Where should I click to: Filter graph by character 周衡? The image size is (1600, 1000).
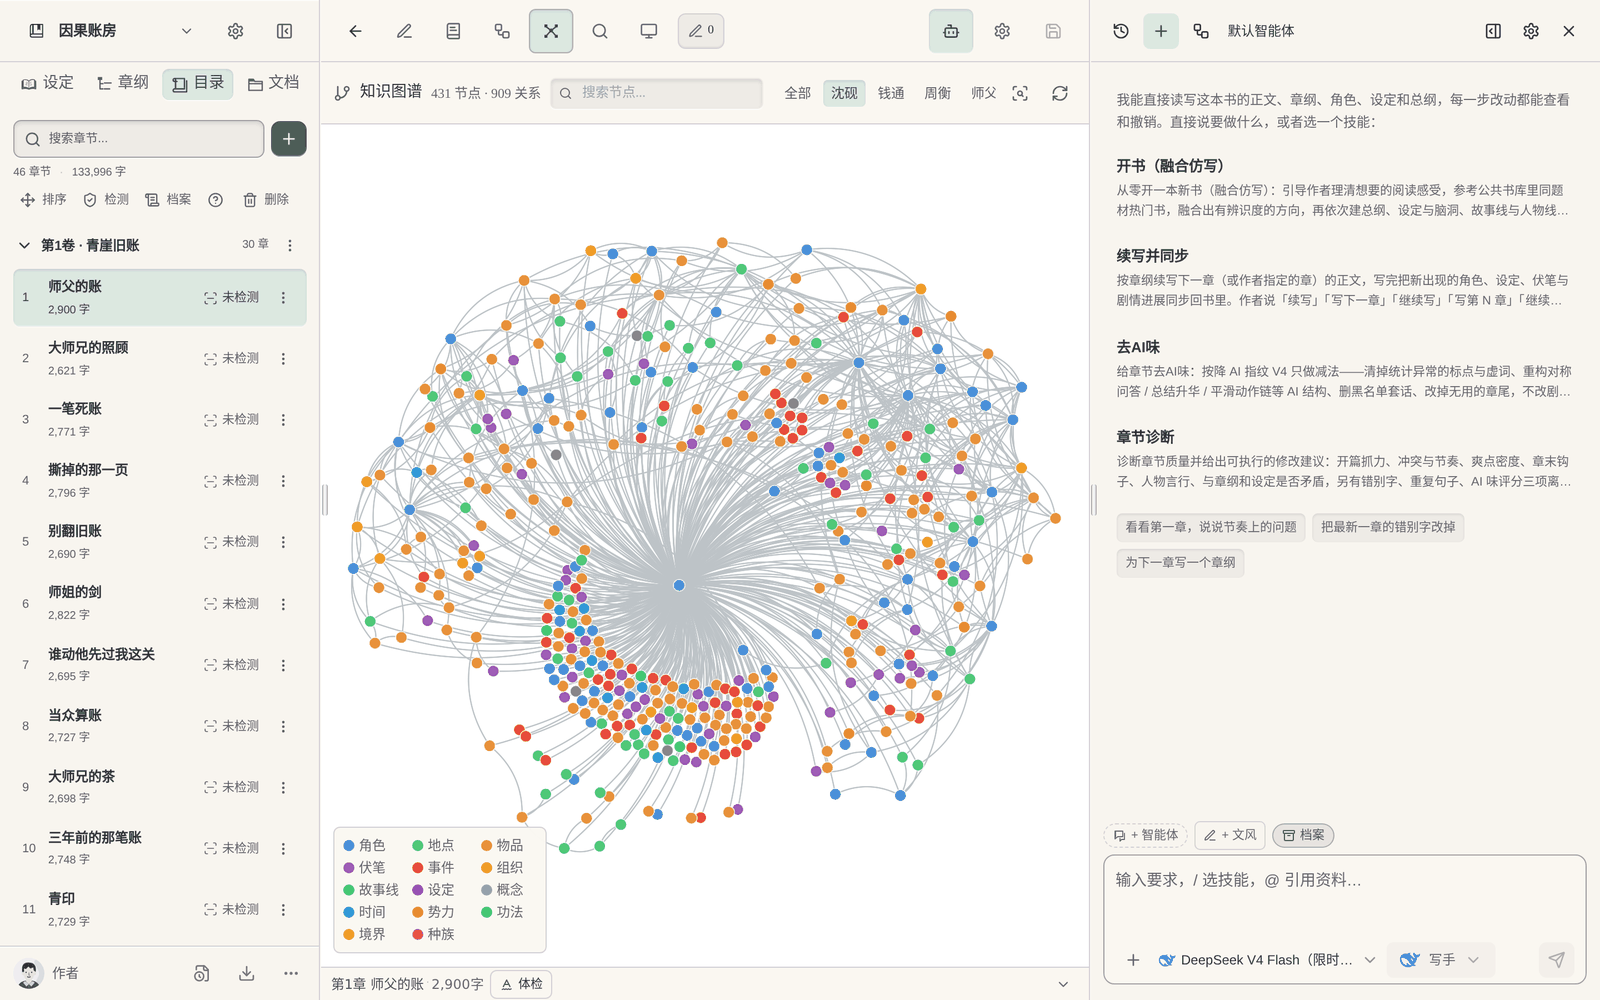pos(937,93)
